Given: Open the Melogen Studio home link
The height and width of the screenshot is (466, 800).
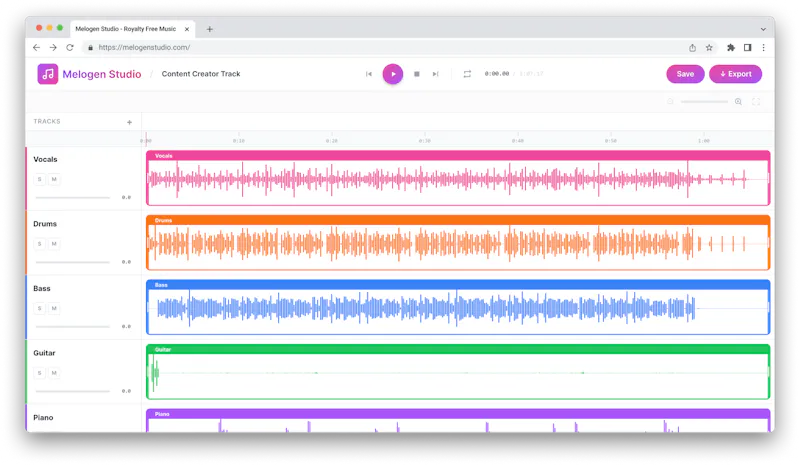Looking at the screenshot, I should 102,74.
